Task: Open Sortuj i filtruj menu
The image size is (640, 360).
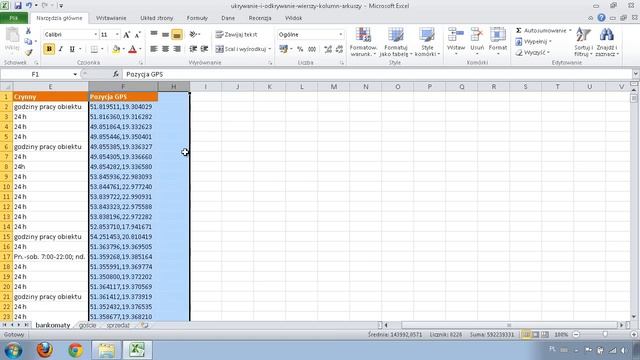Action: (x=583, y=42)
